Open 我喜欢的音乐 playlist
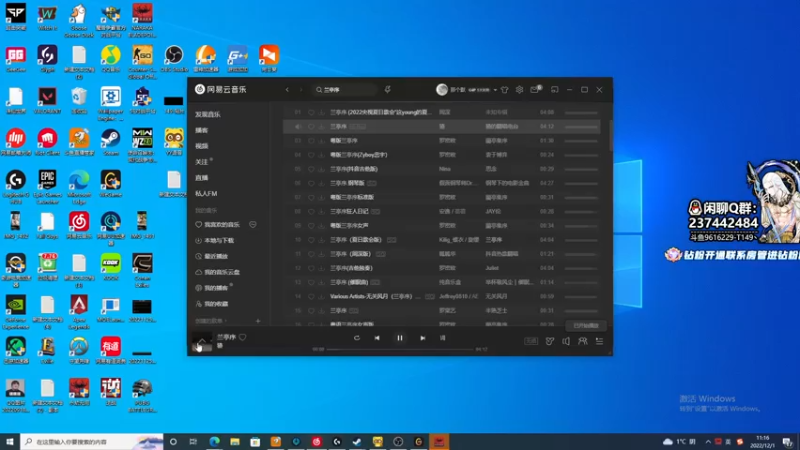The width and height of the screenshot is (800, 450). pos(222,224)
